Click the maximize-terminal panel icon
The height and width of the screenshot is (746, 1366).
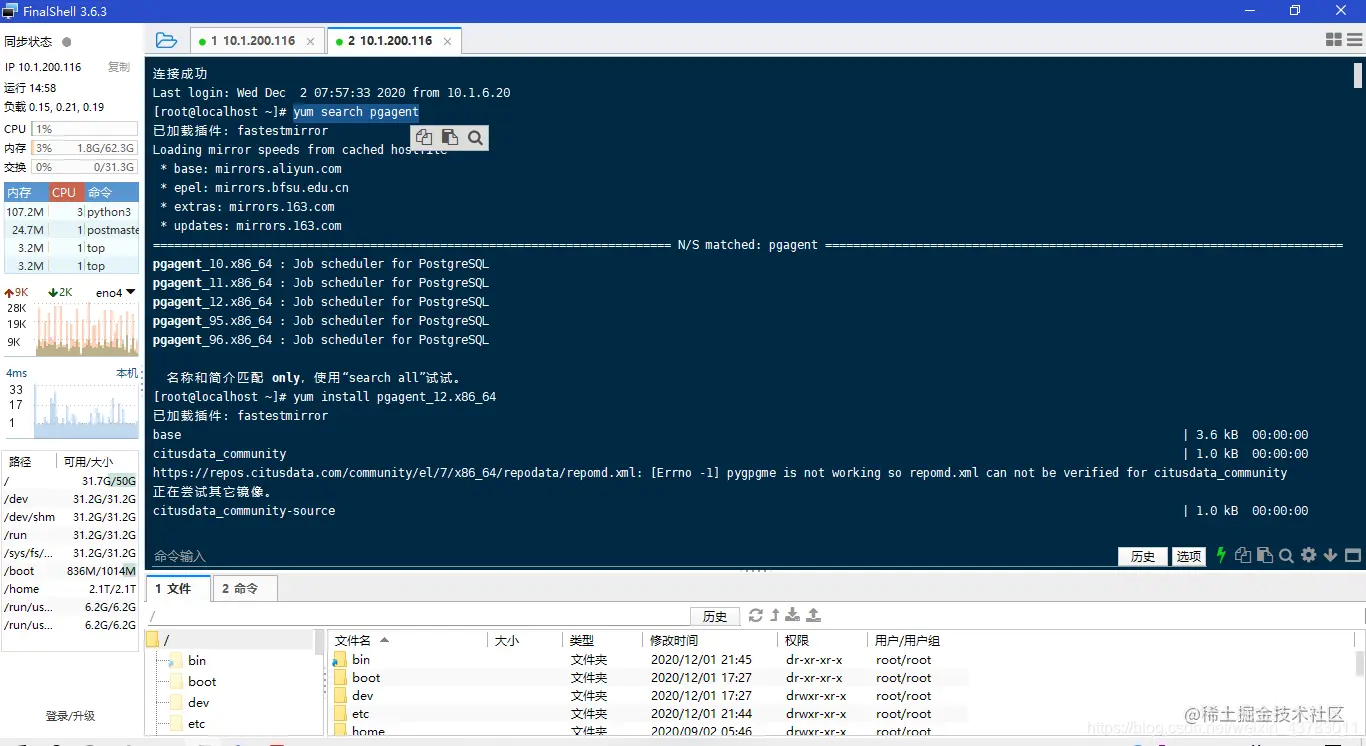click(x=1353, y=555)
